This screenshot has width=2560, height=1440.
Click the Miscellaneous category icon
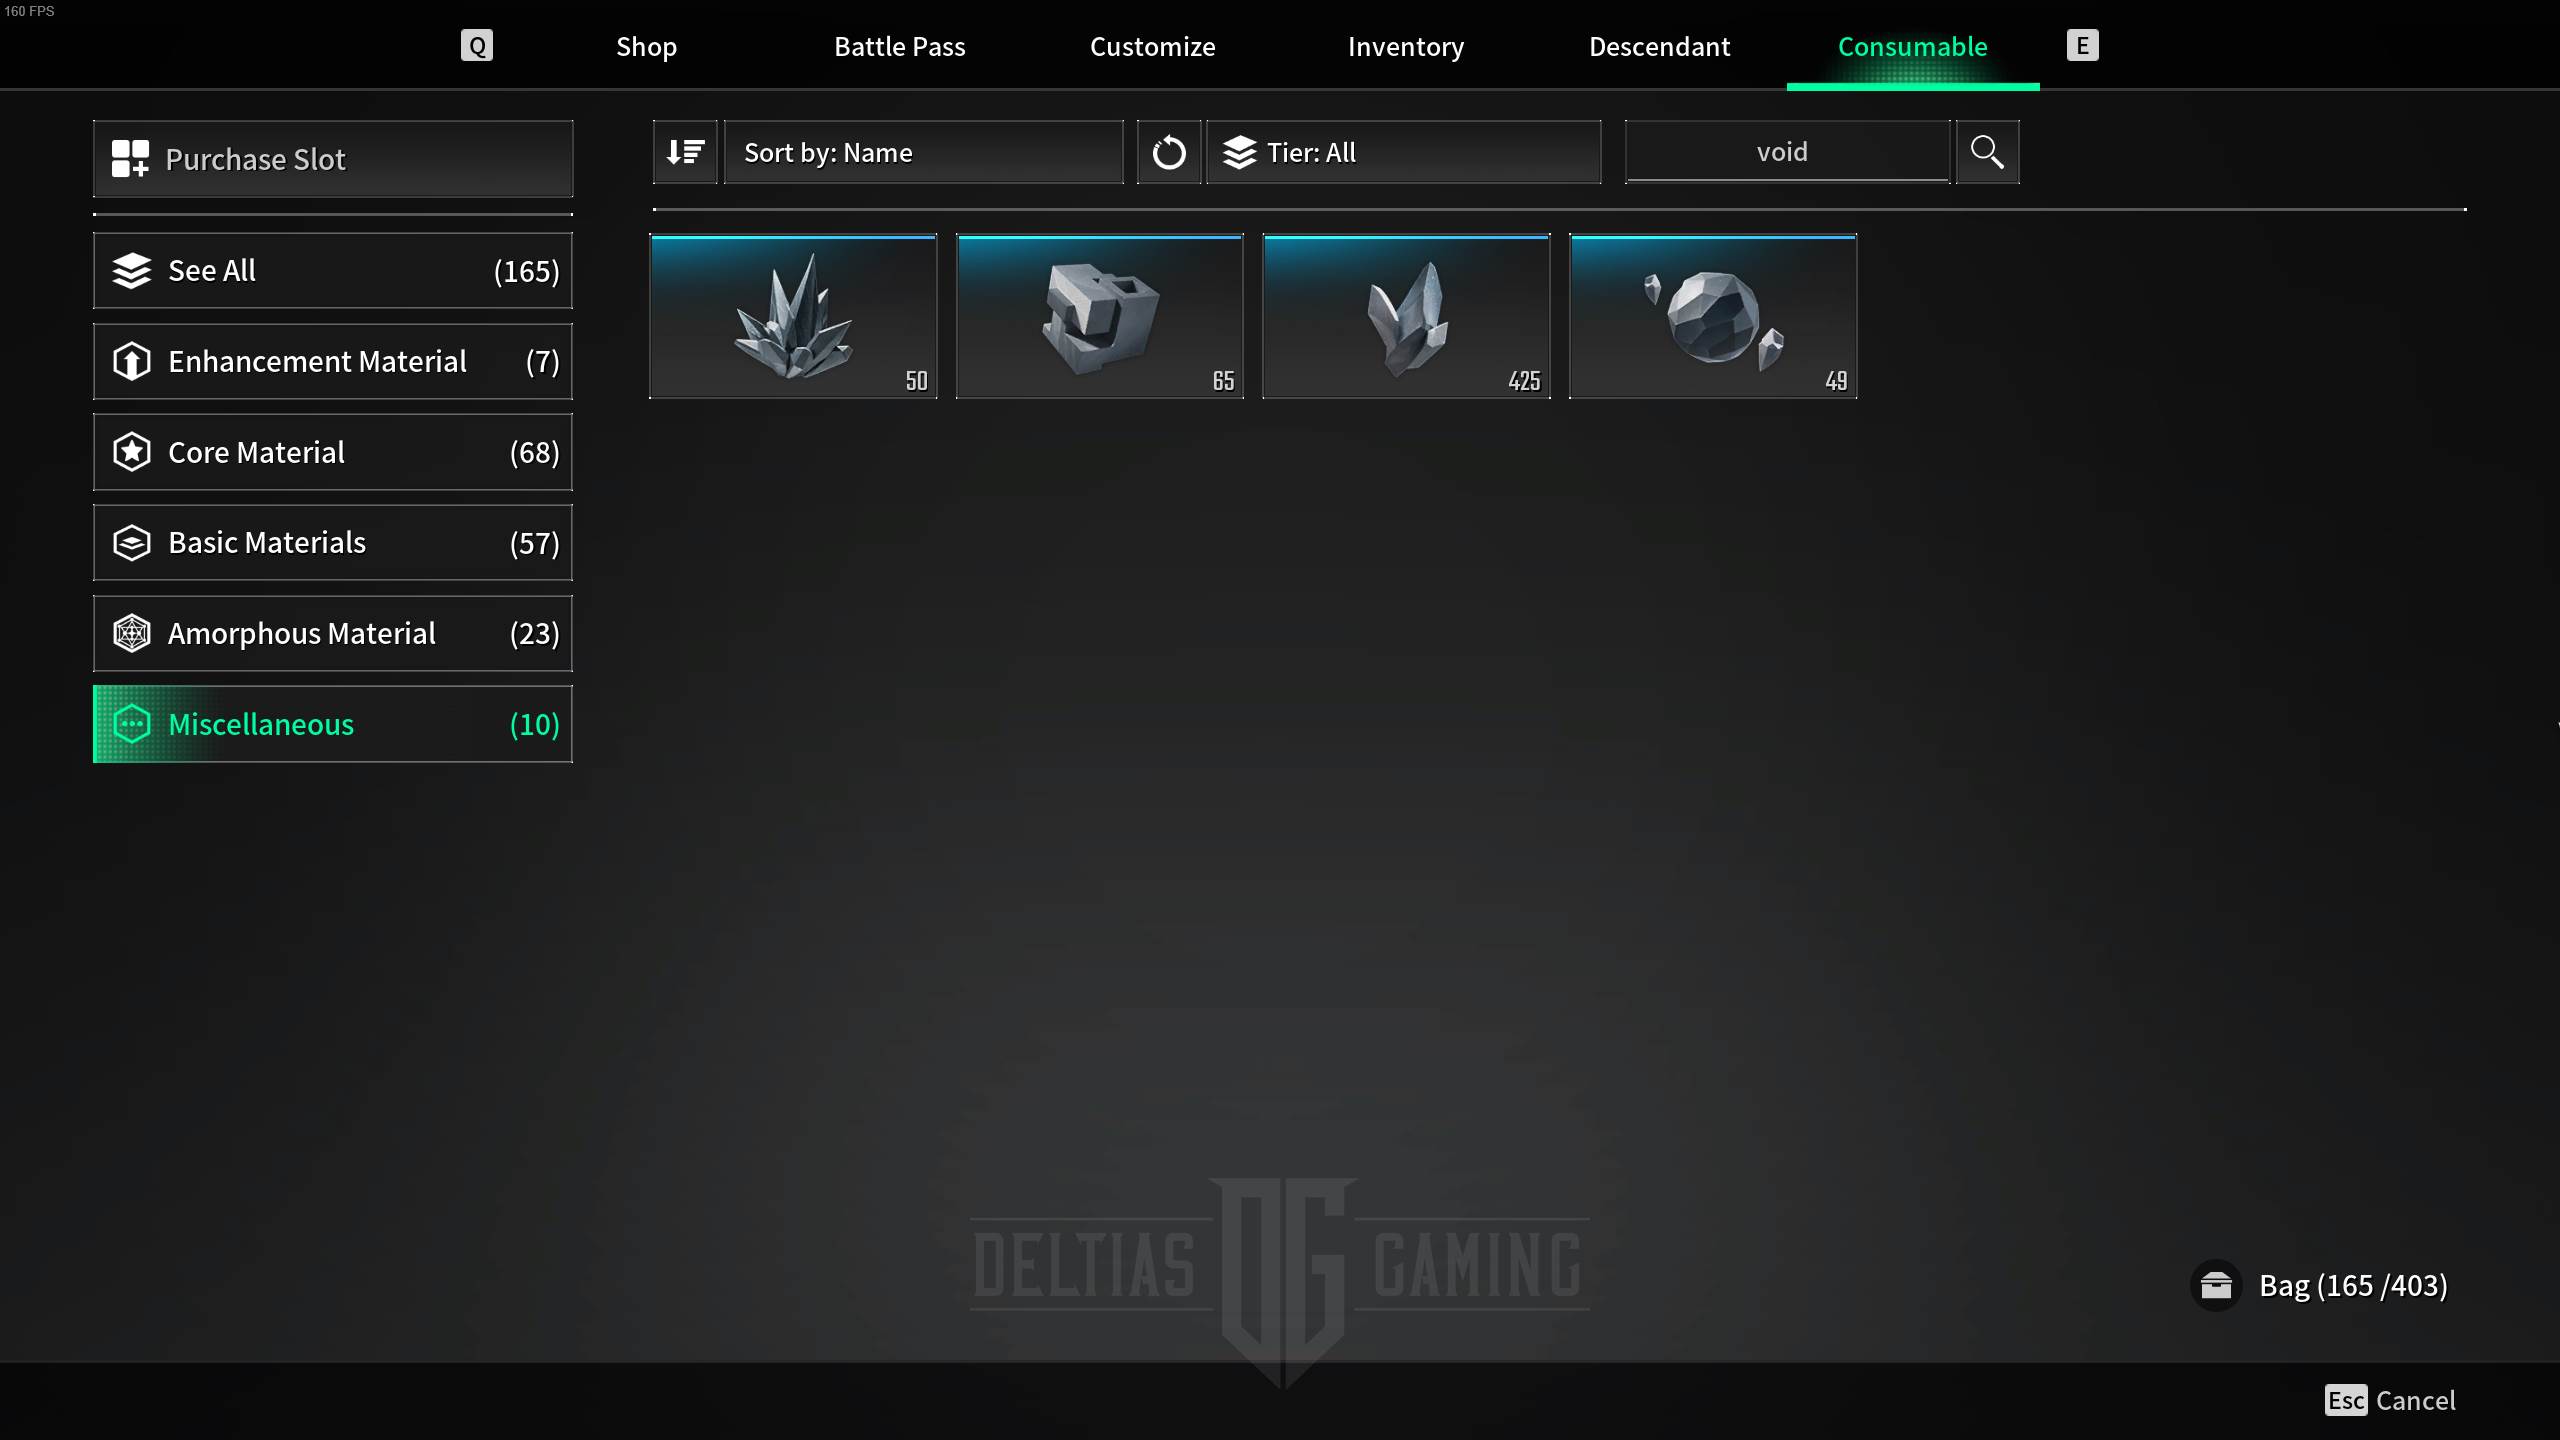pyautogui.click(x=132, y=723)
